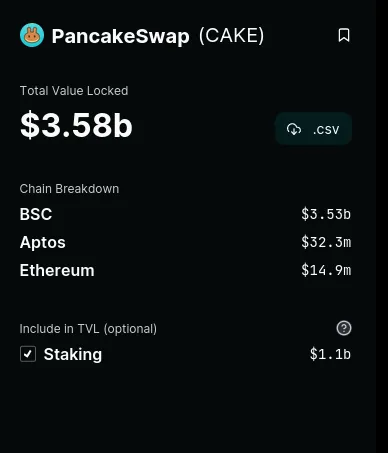Bookmark PancakeSwap with the bookmark icon
The image size is (388, 453).
344,35
